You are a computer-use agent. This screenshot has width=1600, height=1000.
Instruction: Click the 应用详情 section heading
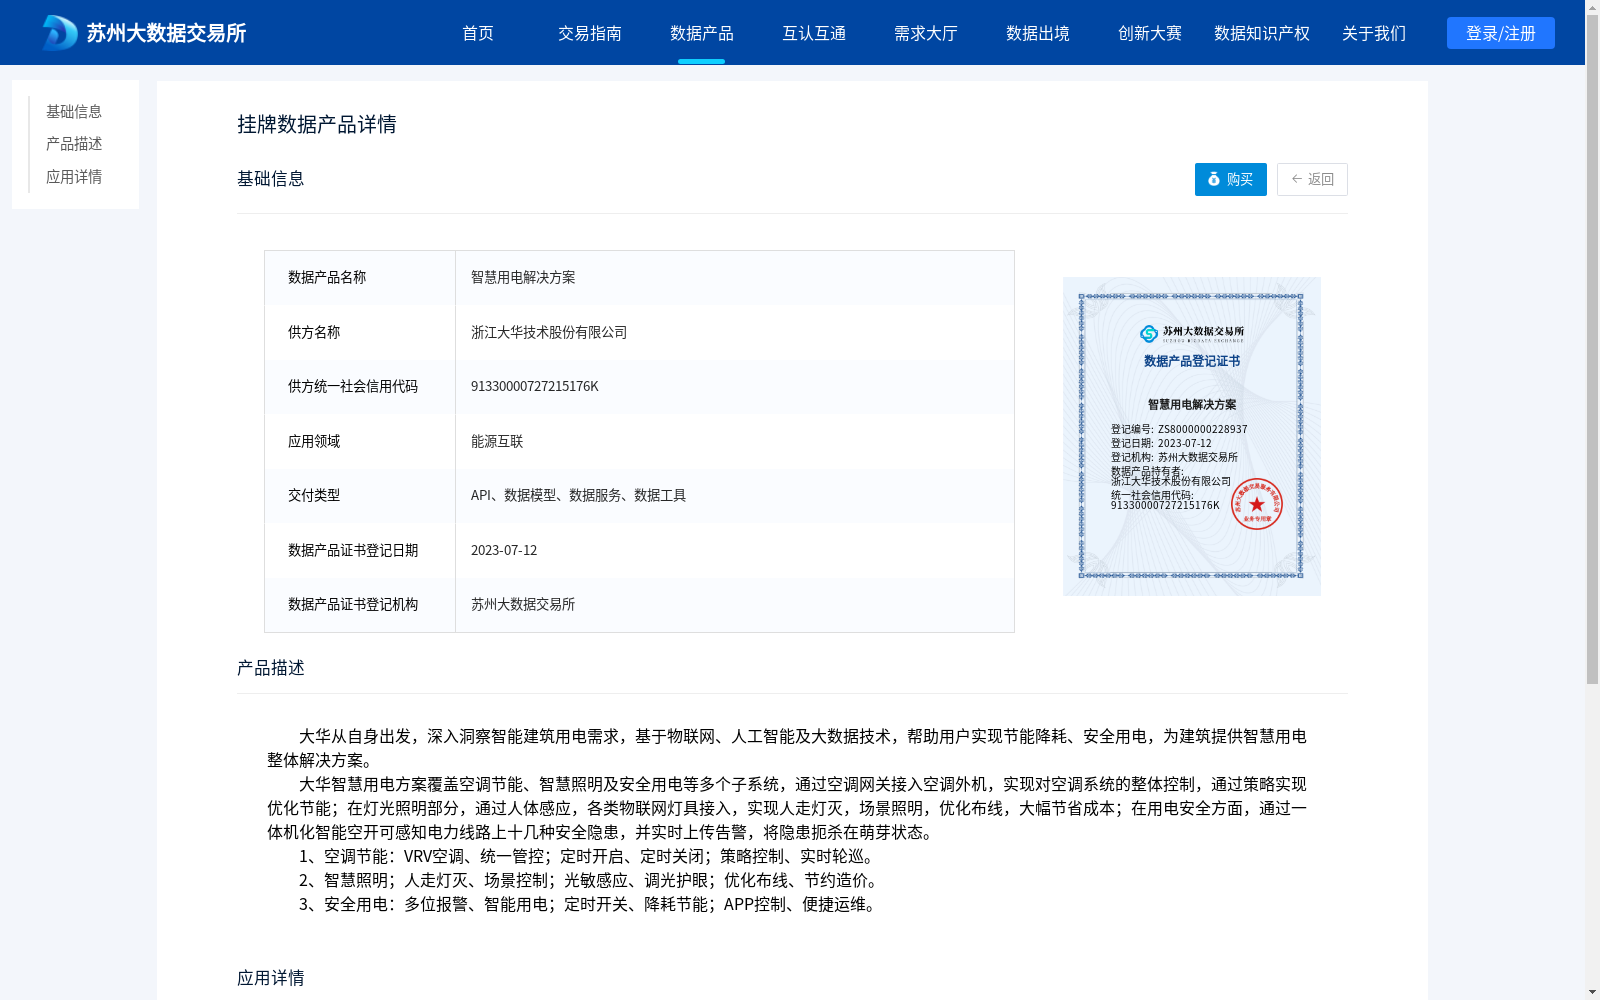click(271, 978)
